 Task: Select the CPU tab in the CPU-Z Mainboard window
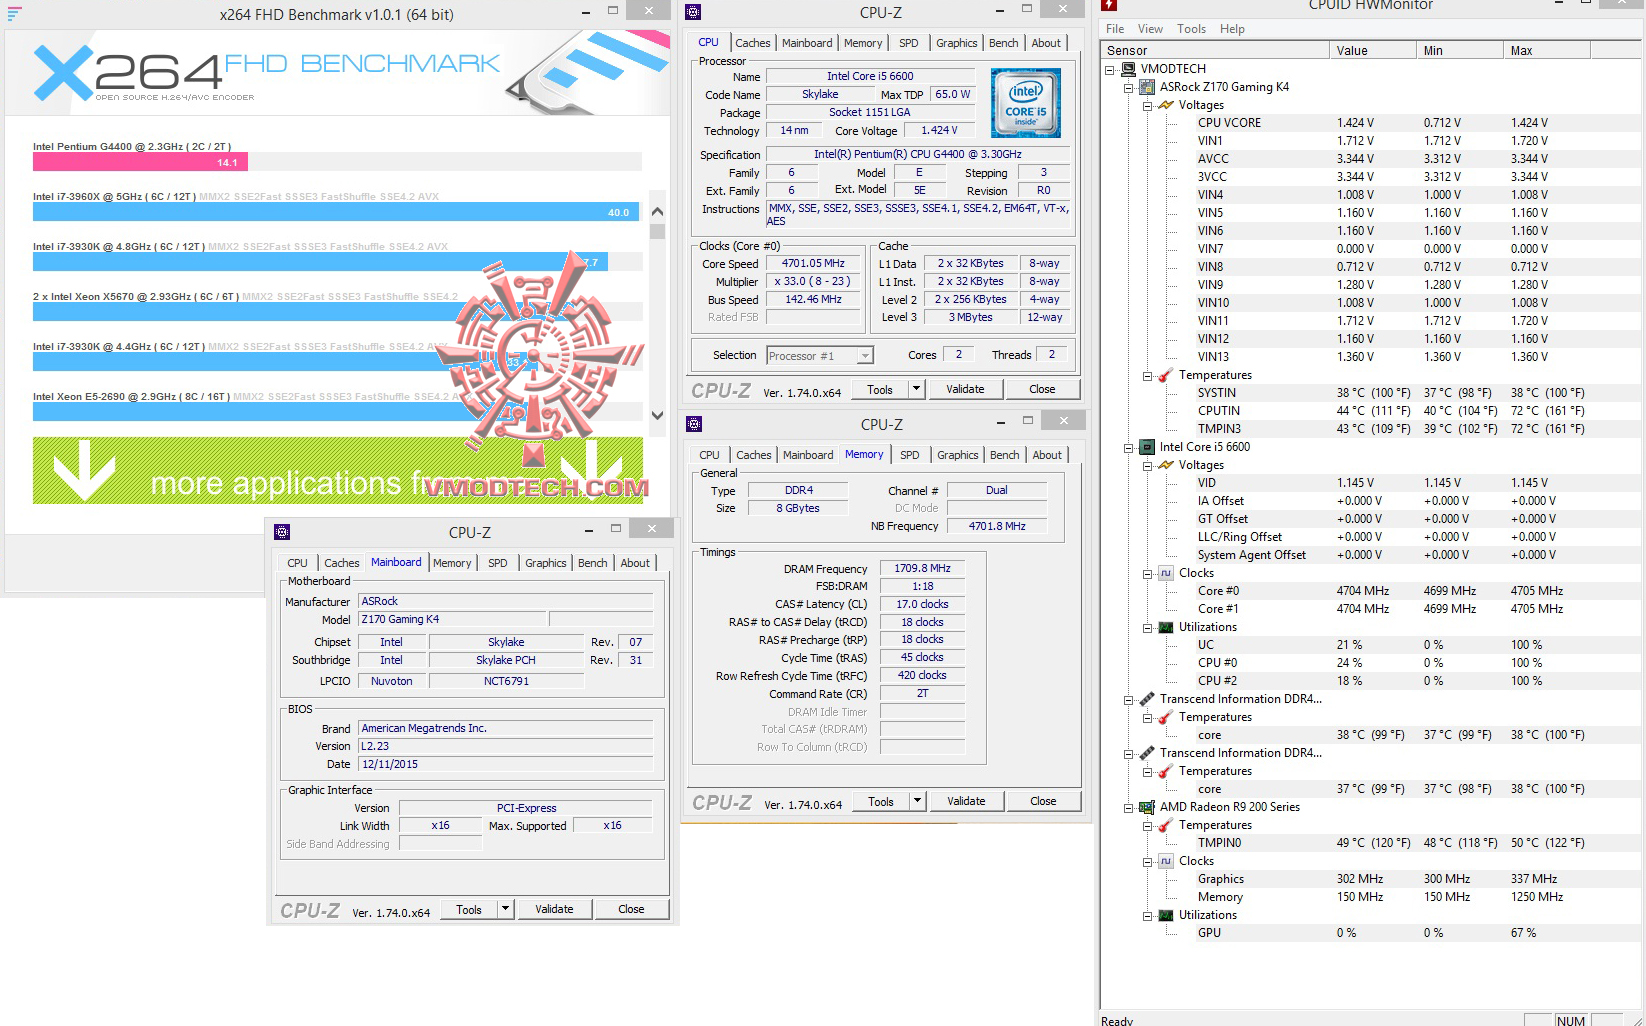point(297,563)
